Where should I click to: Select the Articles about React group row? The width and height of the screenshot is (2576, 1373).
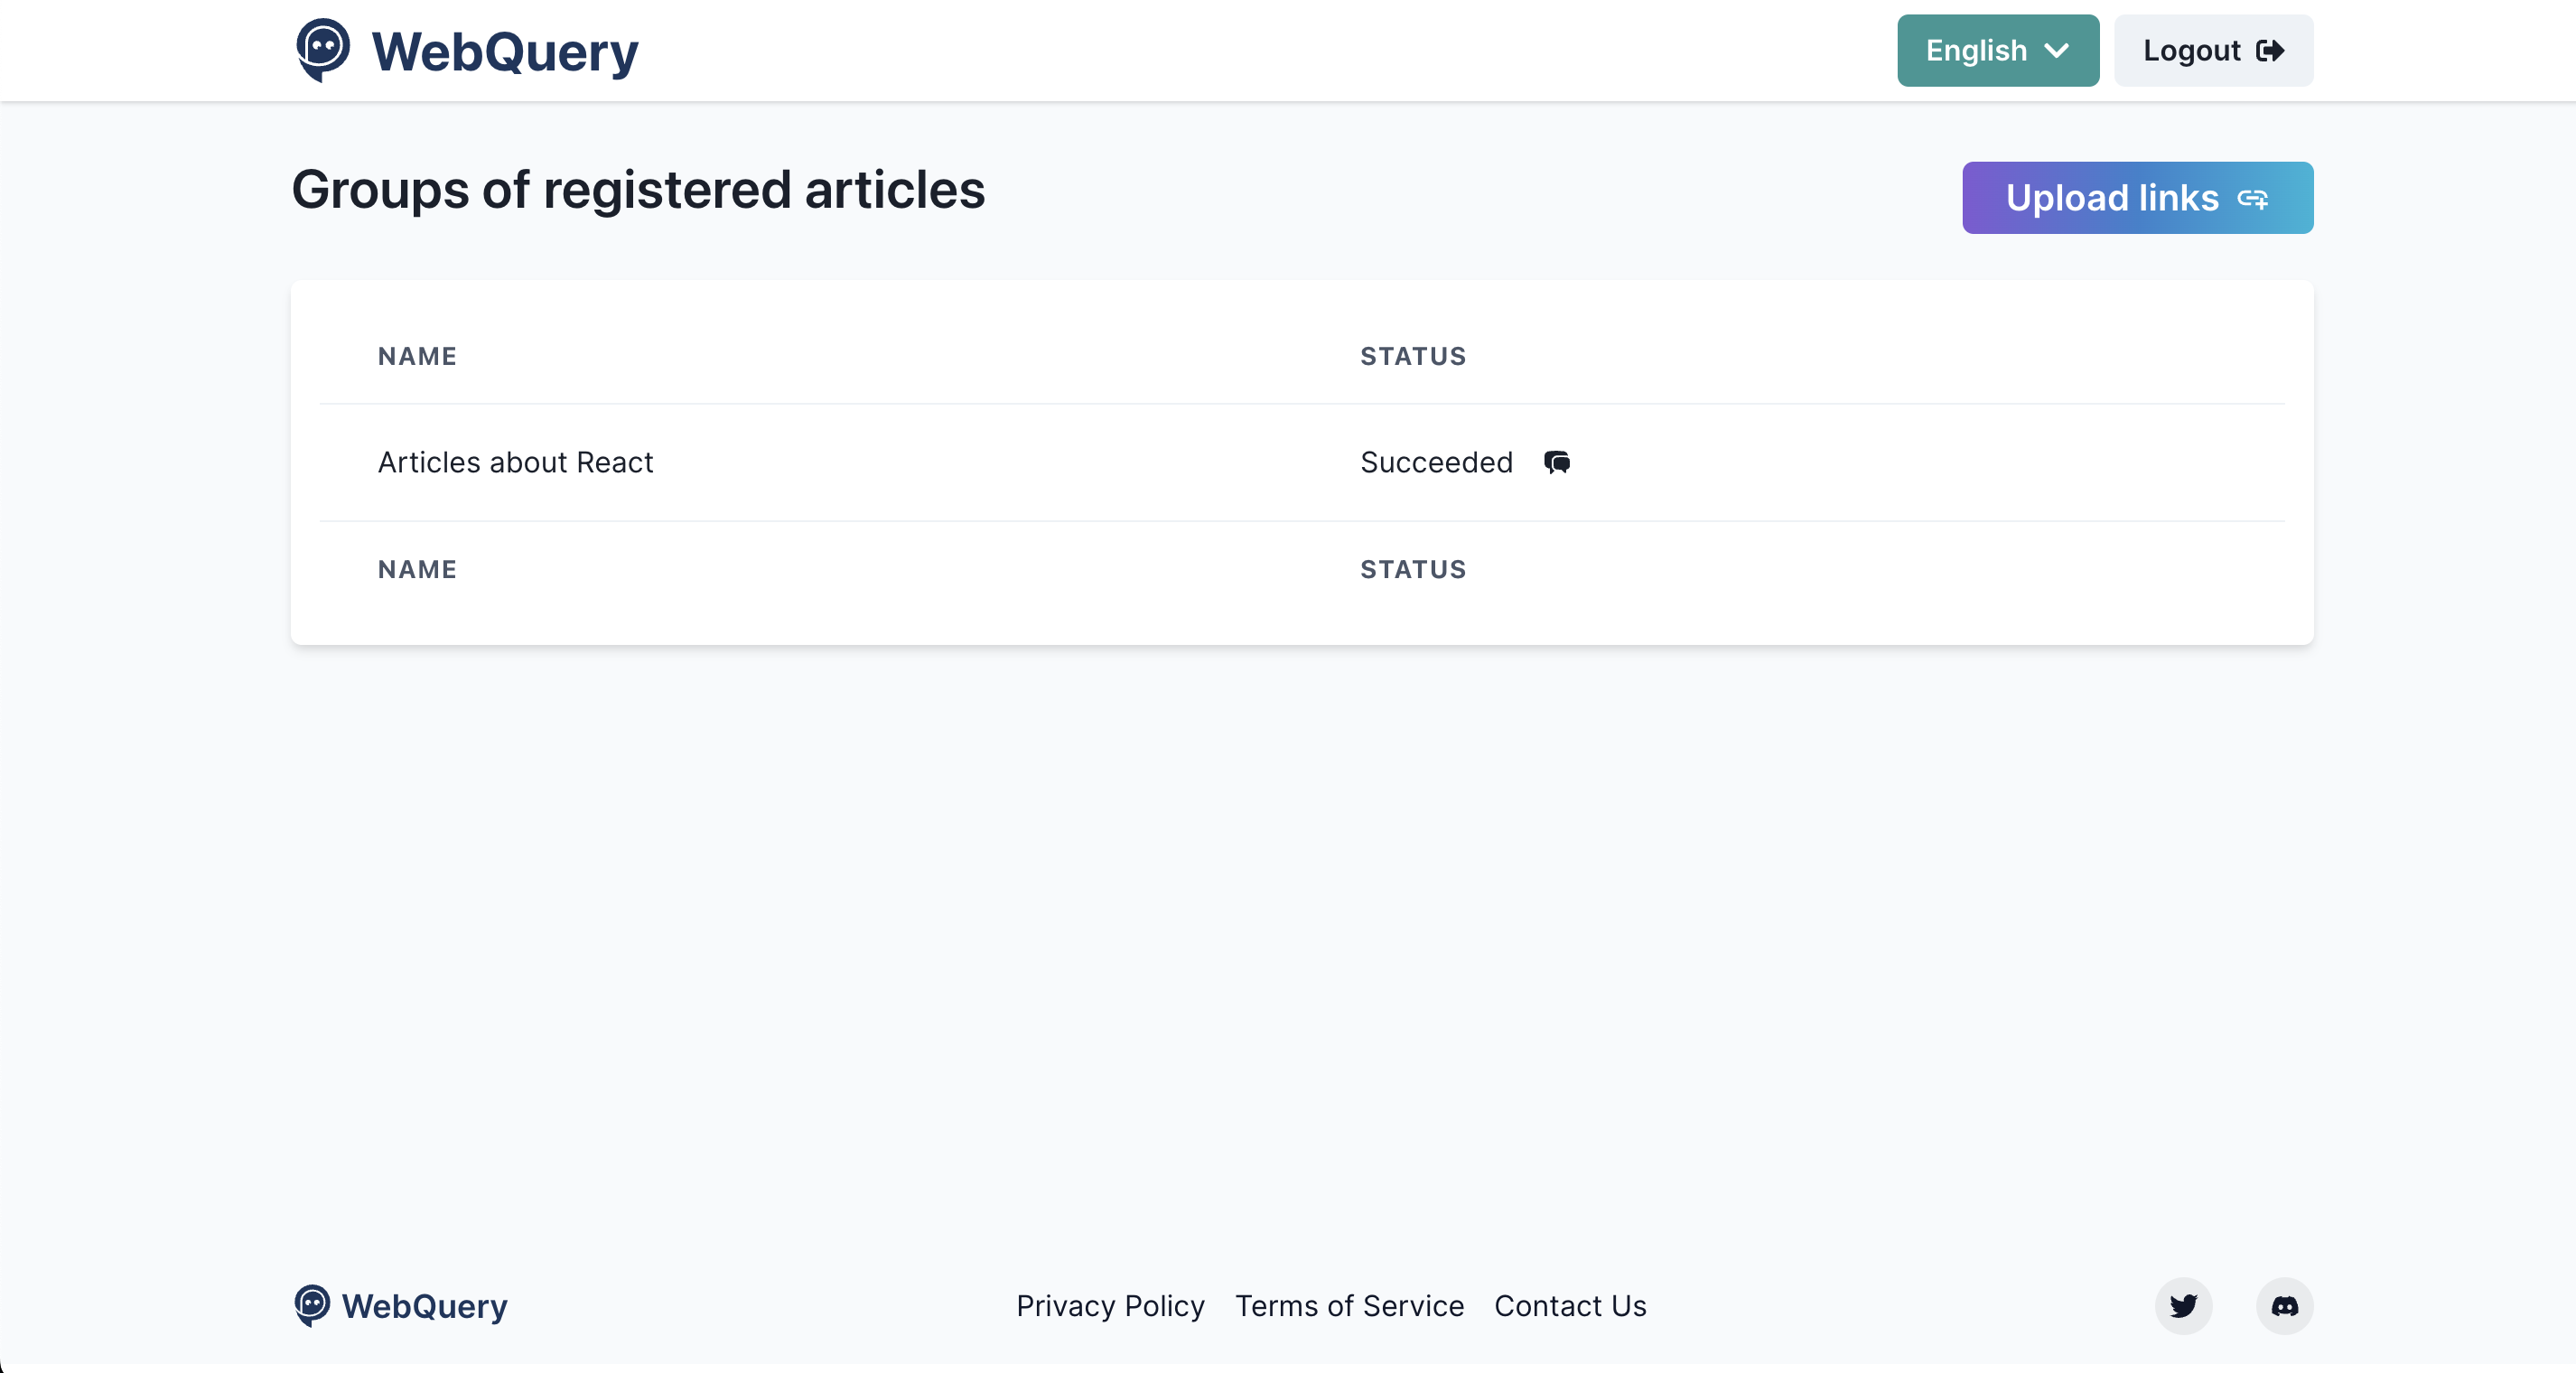(x=515, y=462)
